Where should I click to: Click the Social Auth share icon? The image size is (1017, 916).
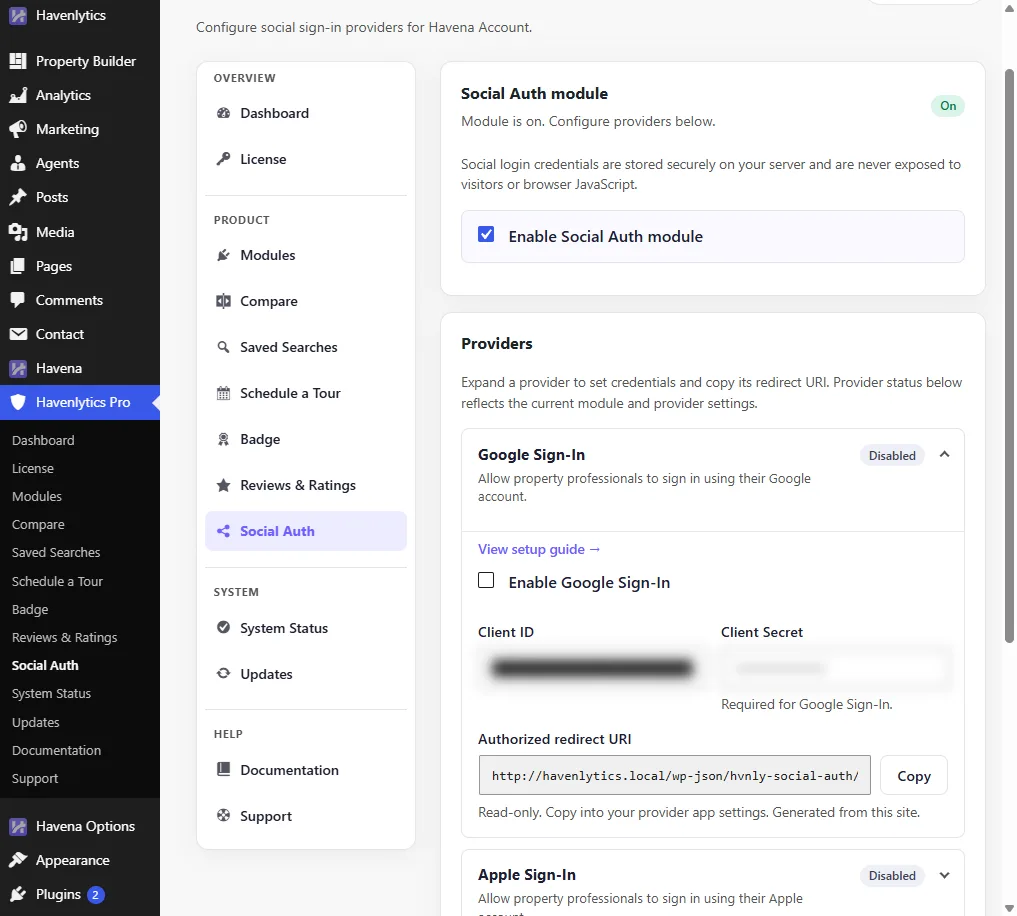click(x=223, y=531)
